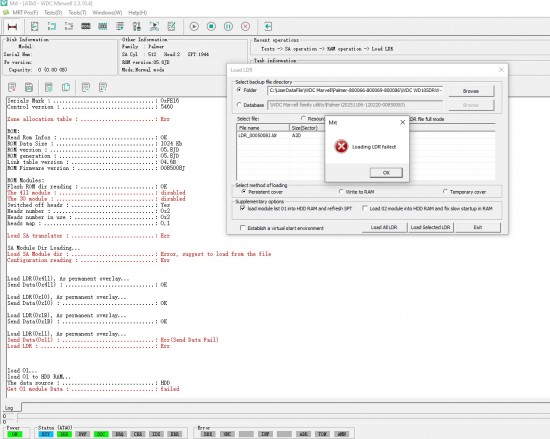Click the Folder path input field
550x439 pixels.
pyautogui.click(x=355, y=90)
